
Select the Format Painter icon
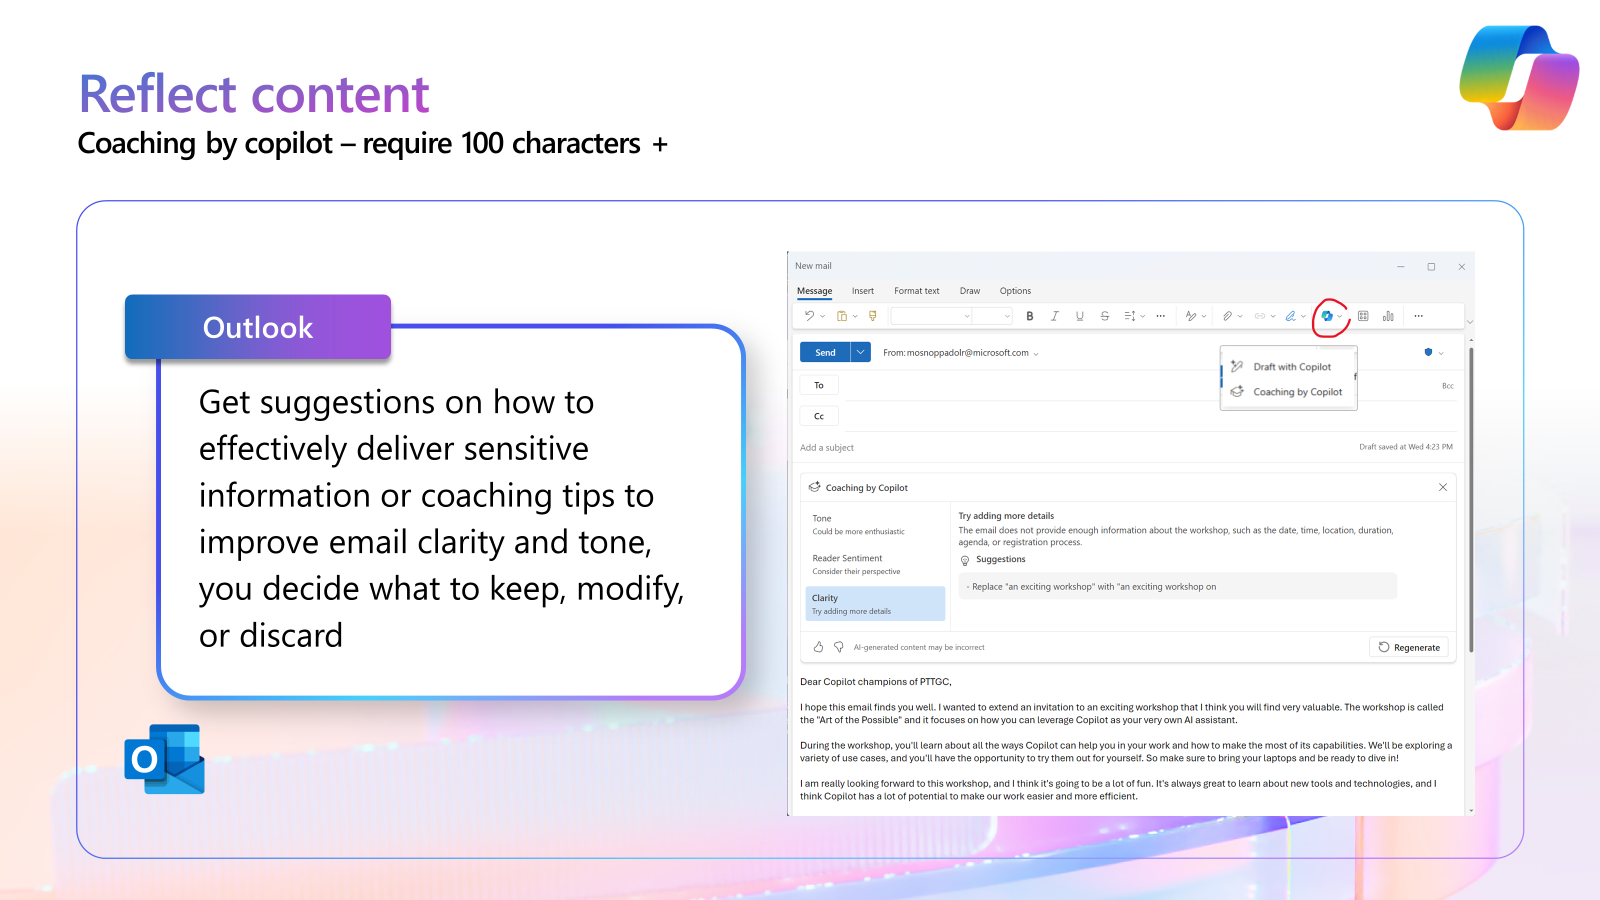873,316
